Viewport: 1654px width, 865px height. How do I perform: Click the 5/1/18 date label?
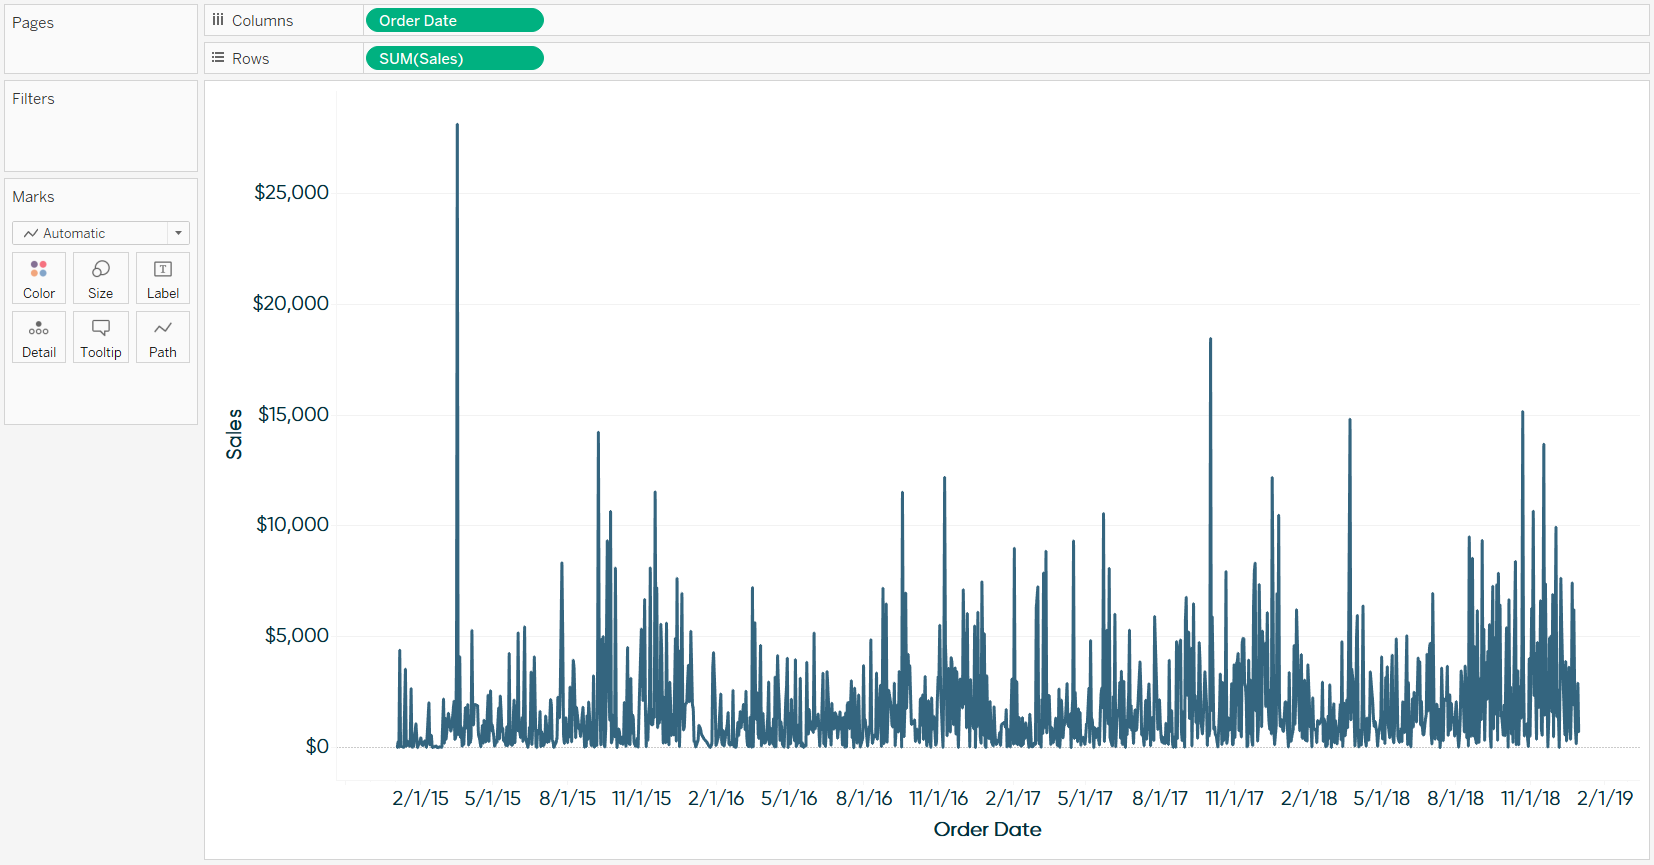click(x=1382, y=798)
